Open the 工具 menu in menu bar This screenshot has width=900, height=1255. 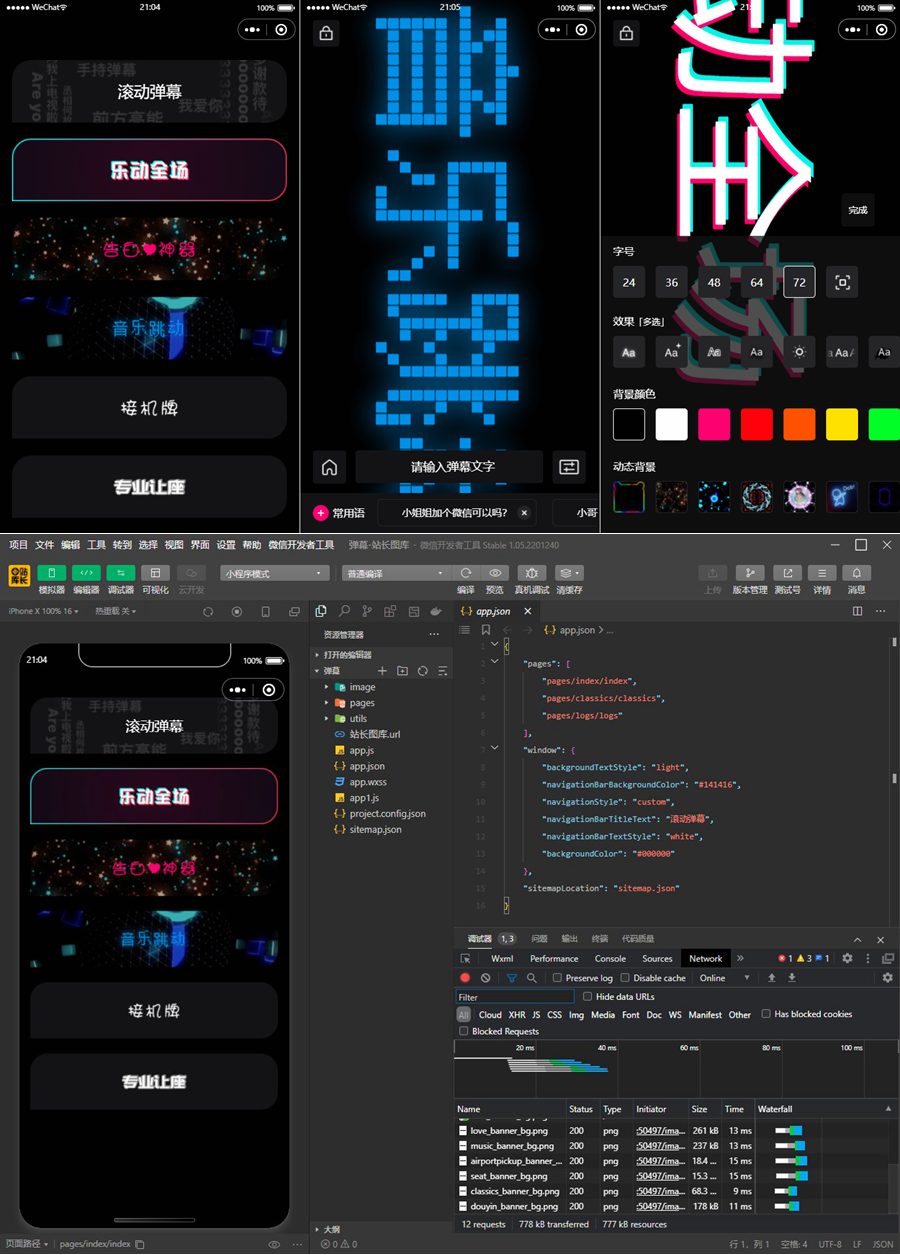tap(96, 545)
